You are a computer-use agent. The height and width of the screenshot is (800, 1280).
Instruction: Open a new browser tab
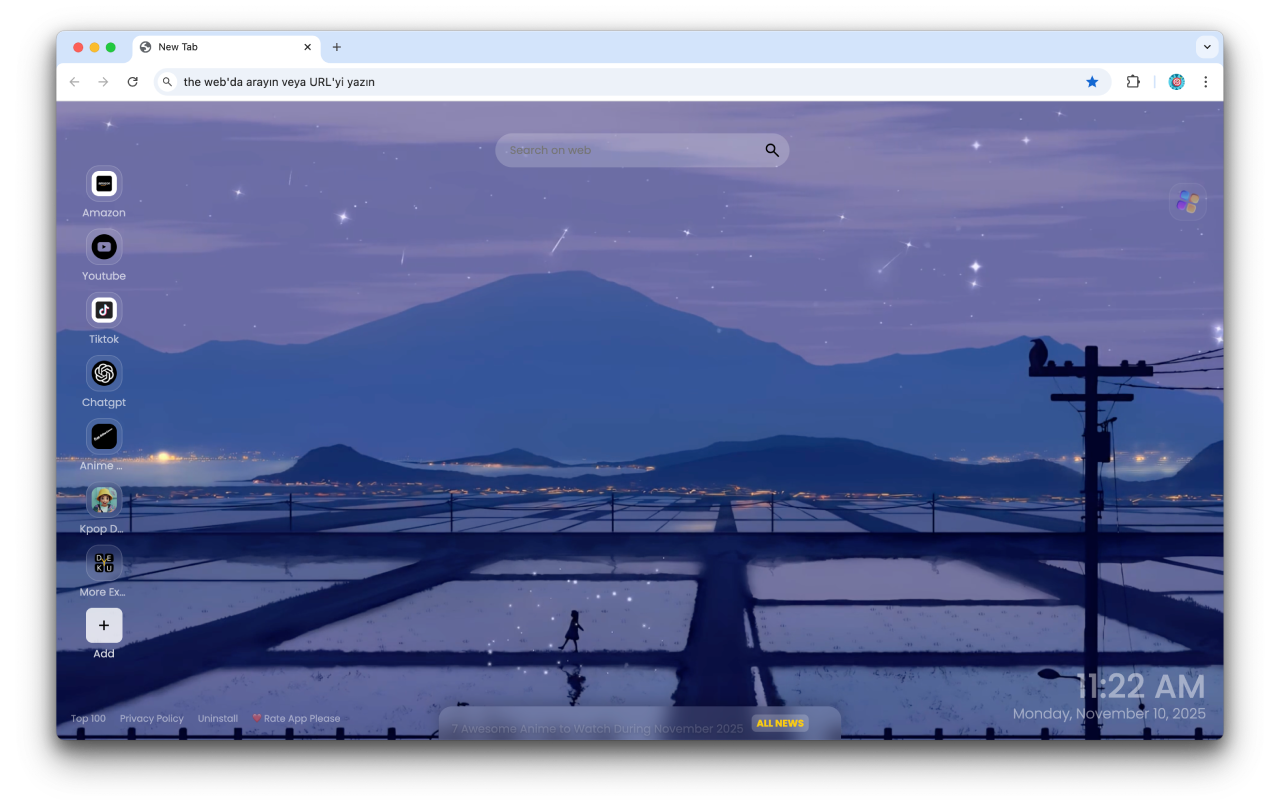pyautogui.click(x=336, y=47)
